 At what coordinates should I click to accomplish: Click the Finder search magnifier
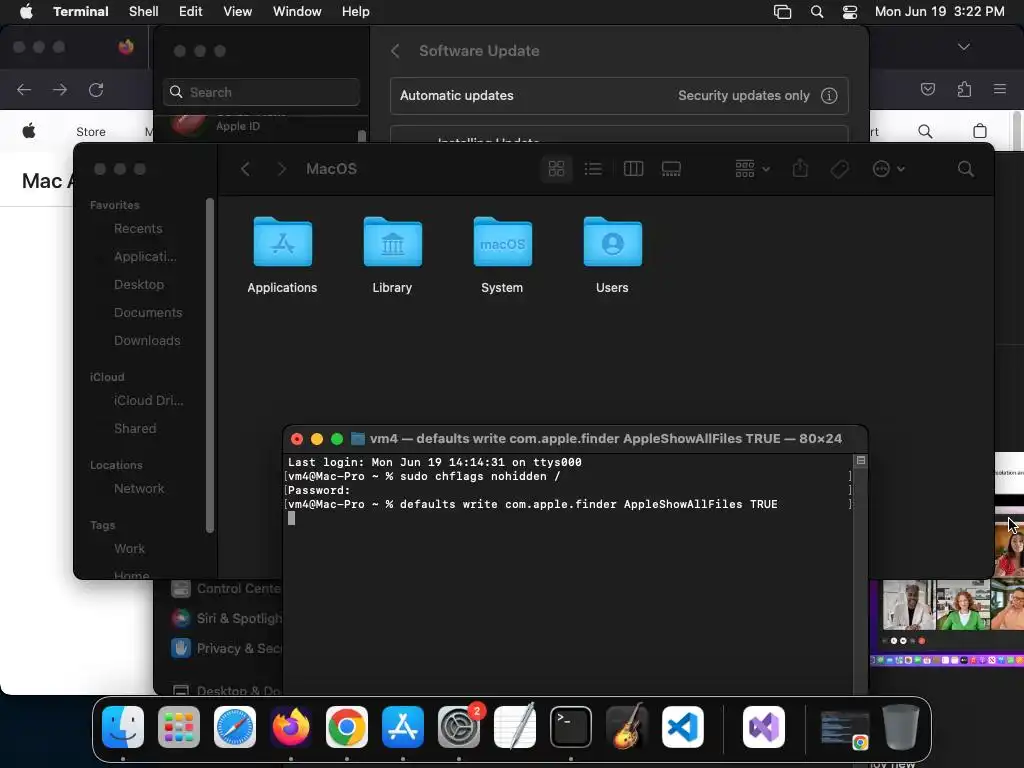966,169
